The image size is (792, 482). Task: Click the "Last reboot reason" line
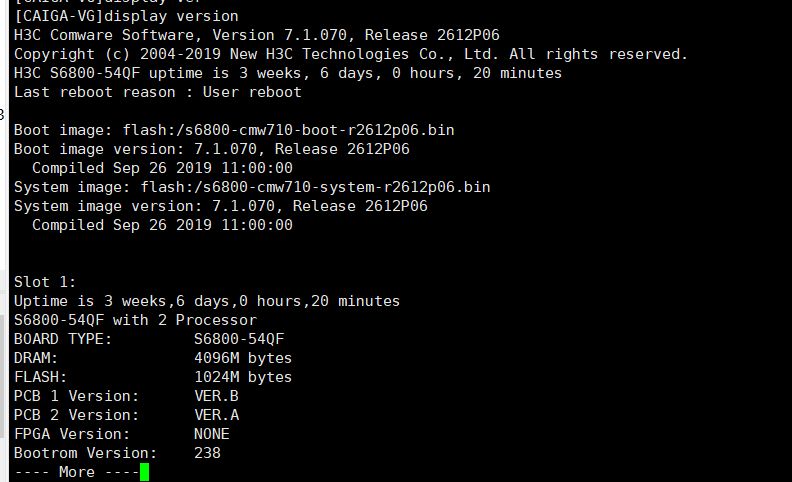[158, 92]
